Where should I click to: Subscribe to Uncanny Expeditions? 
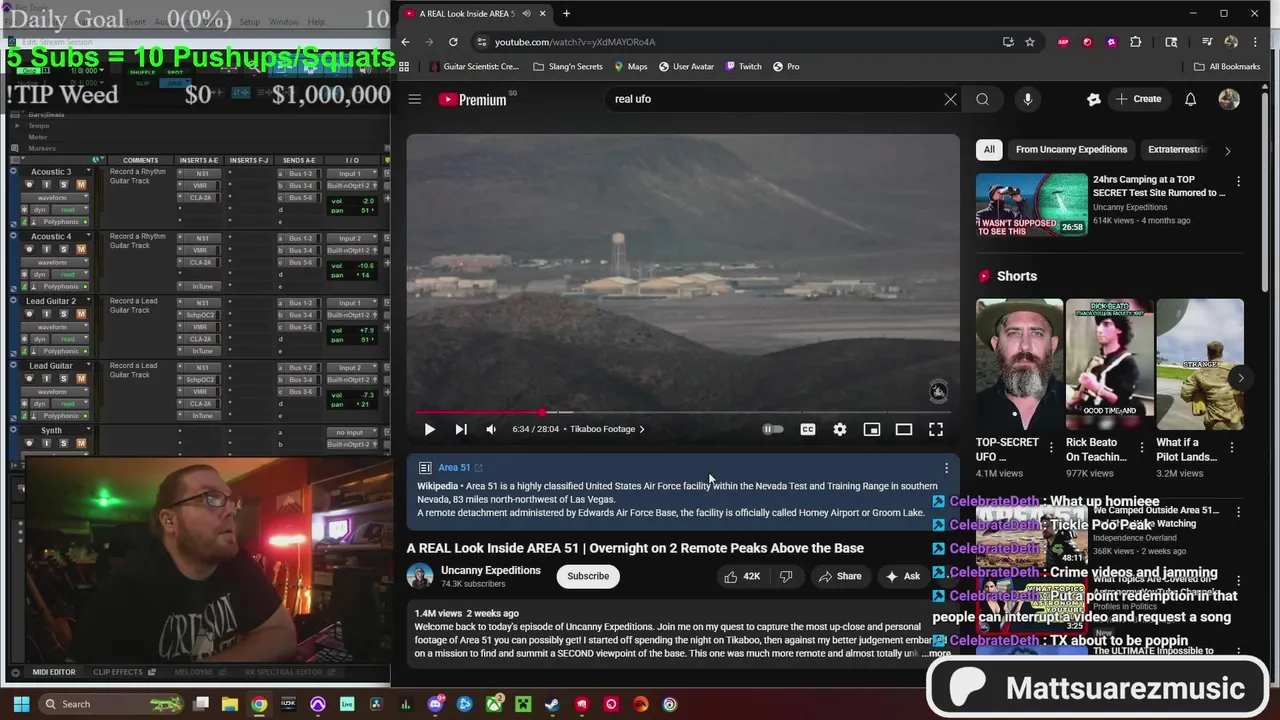coord(588,576)
